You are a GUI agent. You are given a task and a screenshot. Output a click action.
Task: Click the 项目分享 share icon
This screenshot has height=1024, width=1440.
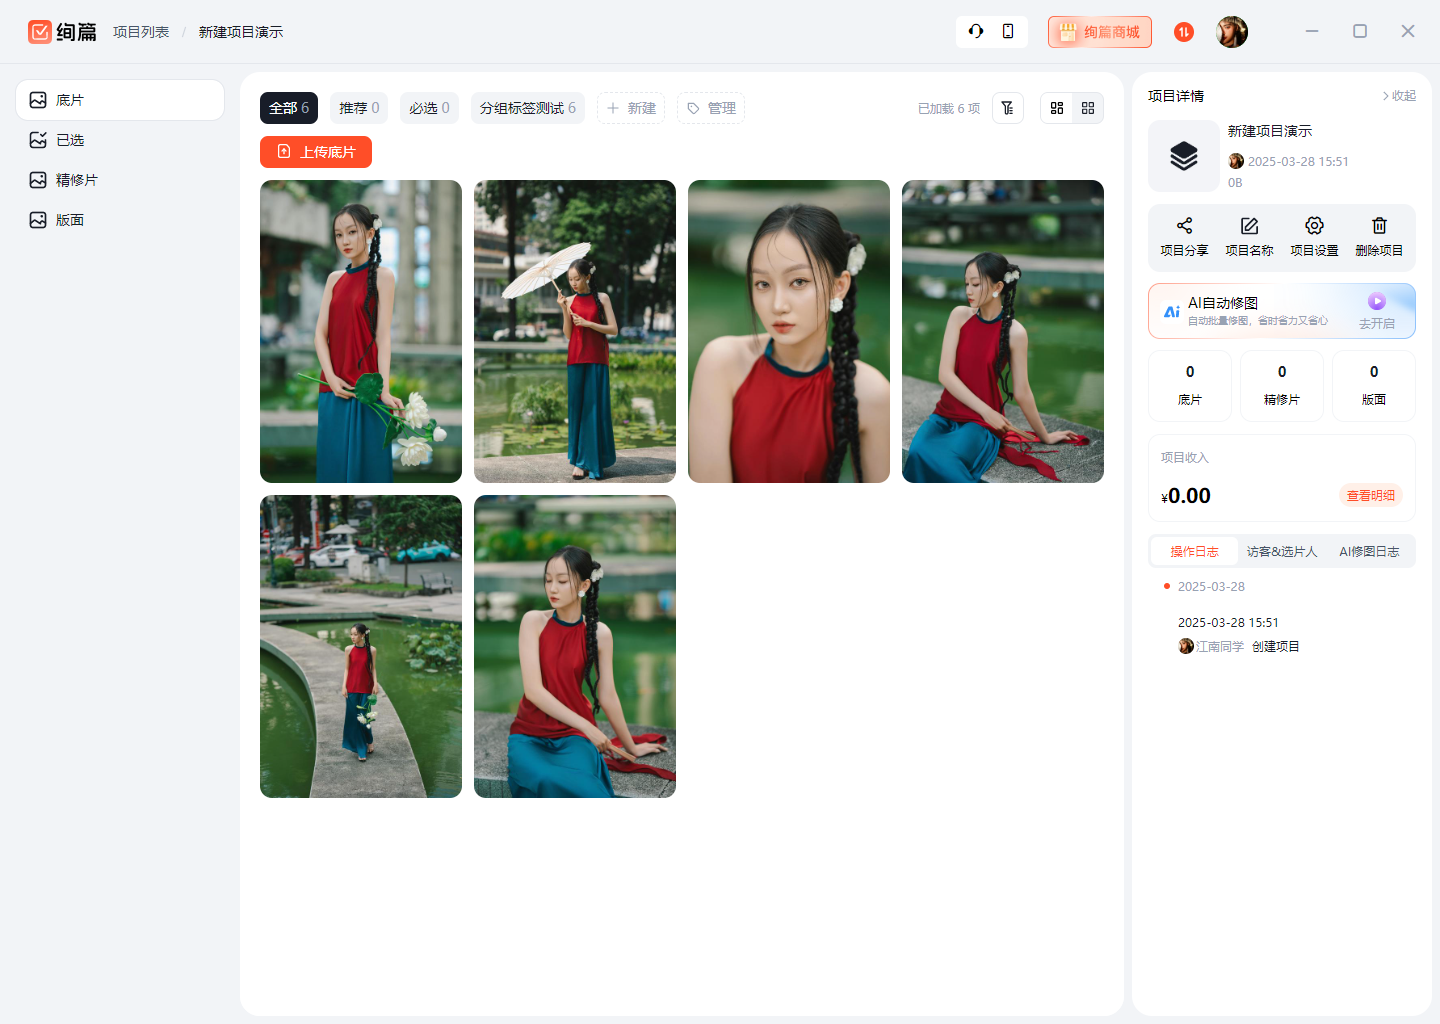1184,226
